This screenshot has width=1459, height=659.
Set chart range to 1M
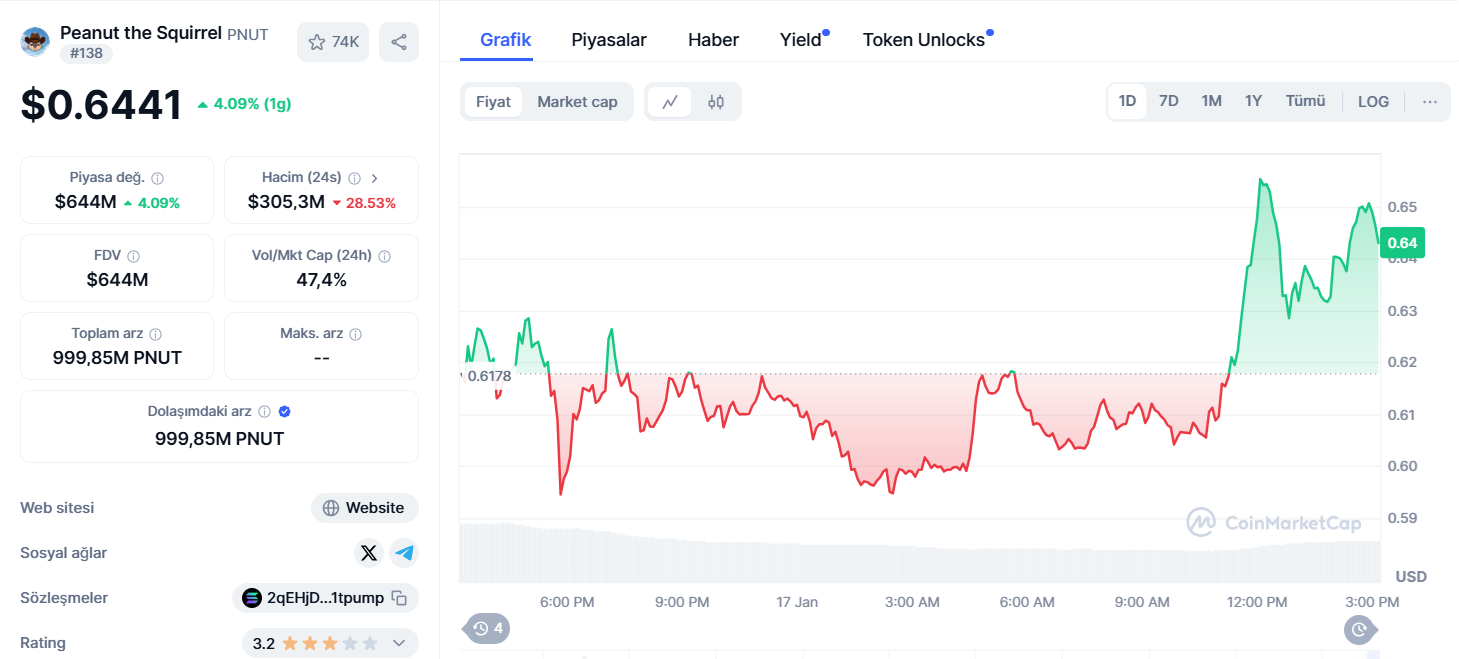click(1211, 101)
